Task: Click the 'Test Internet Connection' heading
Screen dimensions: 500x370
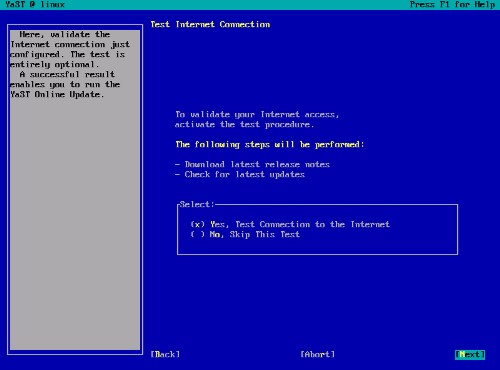Action: click(210, 24)
